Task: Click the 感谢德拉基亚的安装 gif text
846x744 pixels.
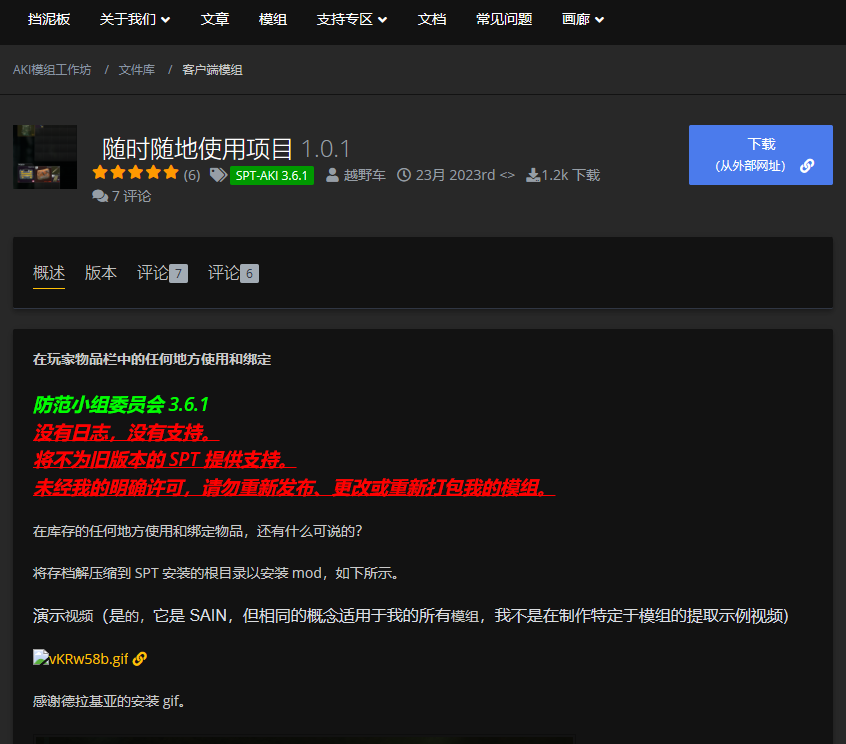Action: pyautogui.click(x=108, y=701)
